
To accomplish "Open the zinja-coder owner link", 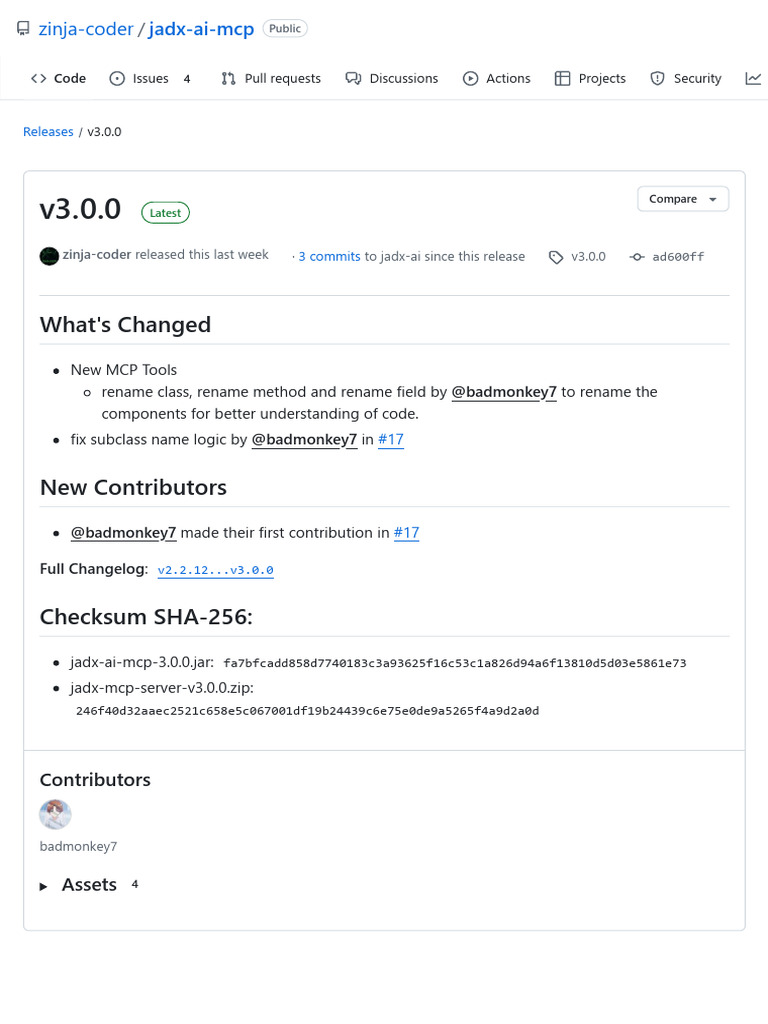I will 86,29.
